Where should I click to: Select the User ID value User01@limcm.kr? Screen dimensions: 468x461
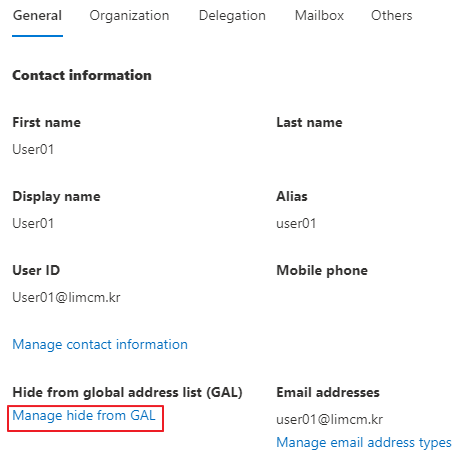66,297
